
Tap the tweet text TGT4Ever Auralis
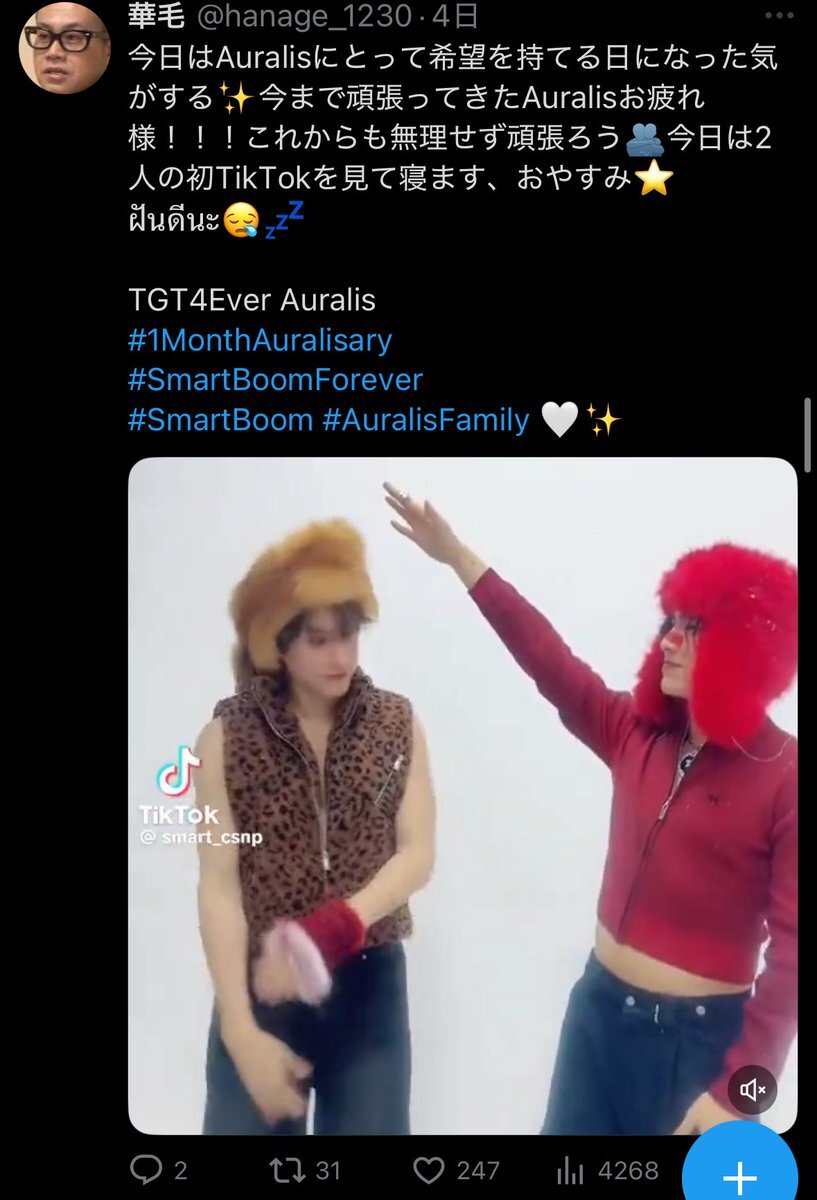pyautogui.click(x=251, y=300)
